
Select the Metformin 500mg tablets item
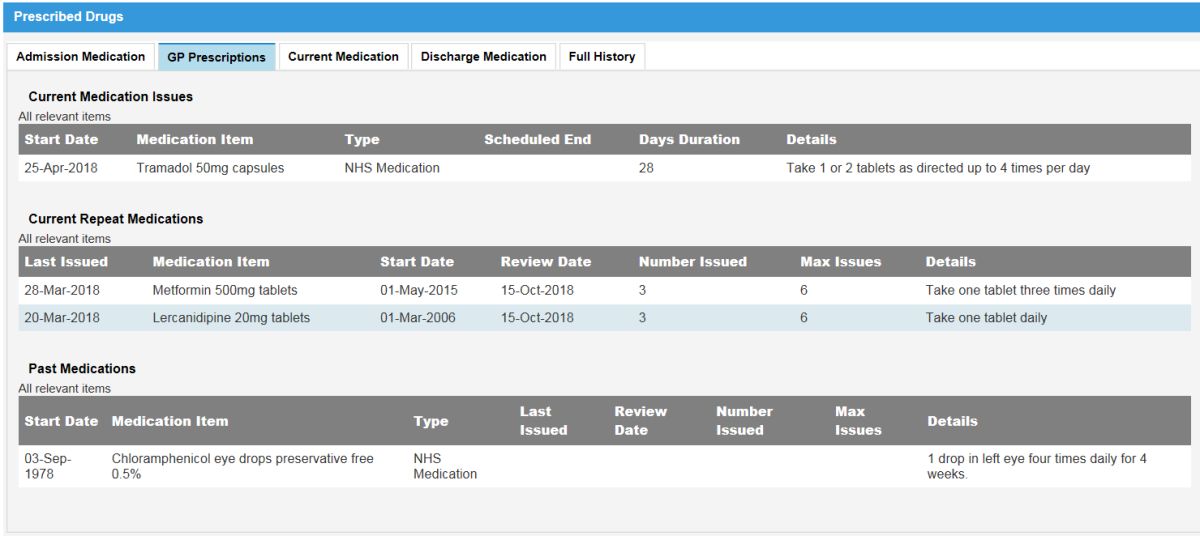225,290
